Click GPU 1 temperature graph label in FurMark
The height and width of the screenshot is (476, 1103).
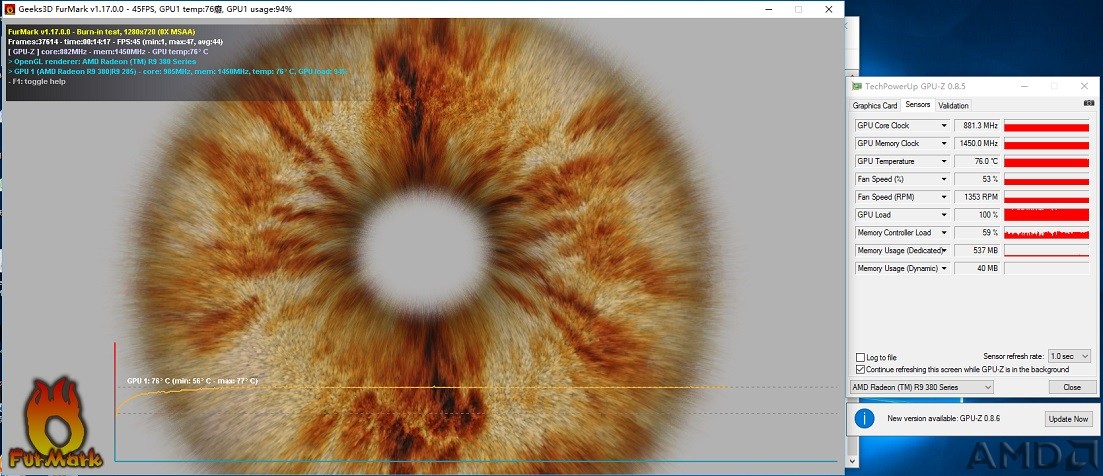192,381
